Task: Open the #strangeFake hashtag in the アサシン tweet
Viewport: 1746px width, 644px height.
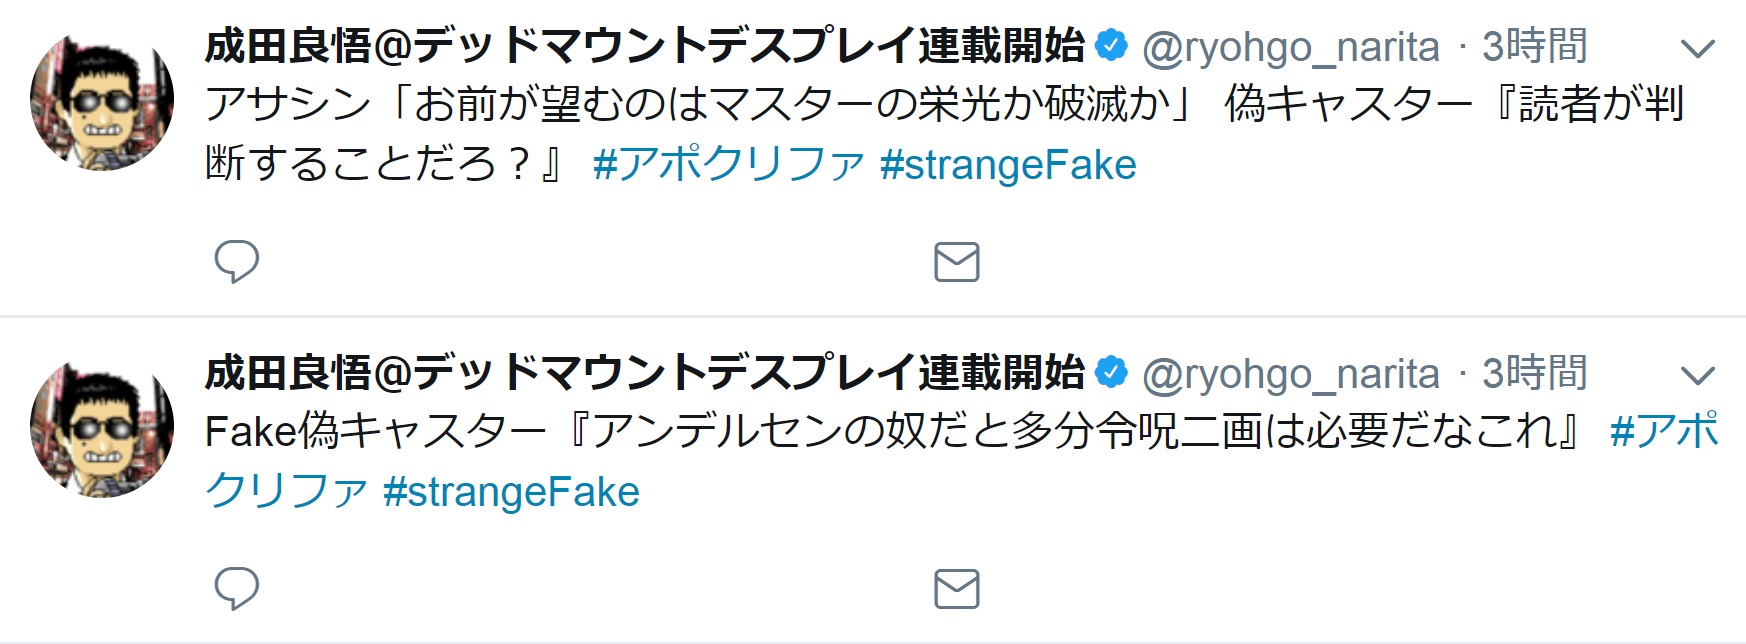Action: point(1008,165)
